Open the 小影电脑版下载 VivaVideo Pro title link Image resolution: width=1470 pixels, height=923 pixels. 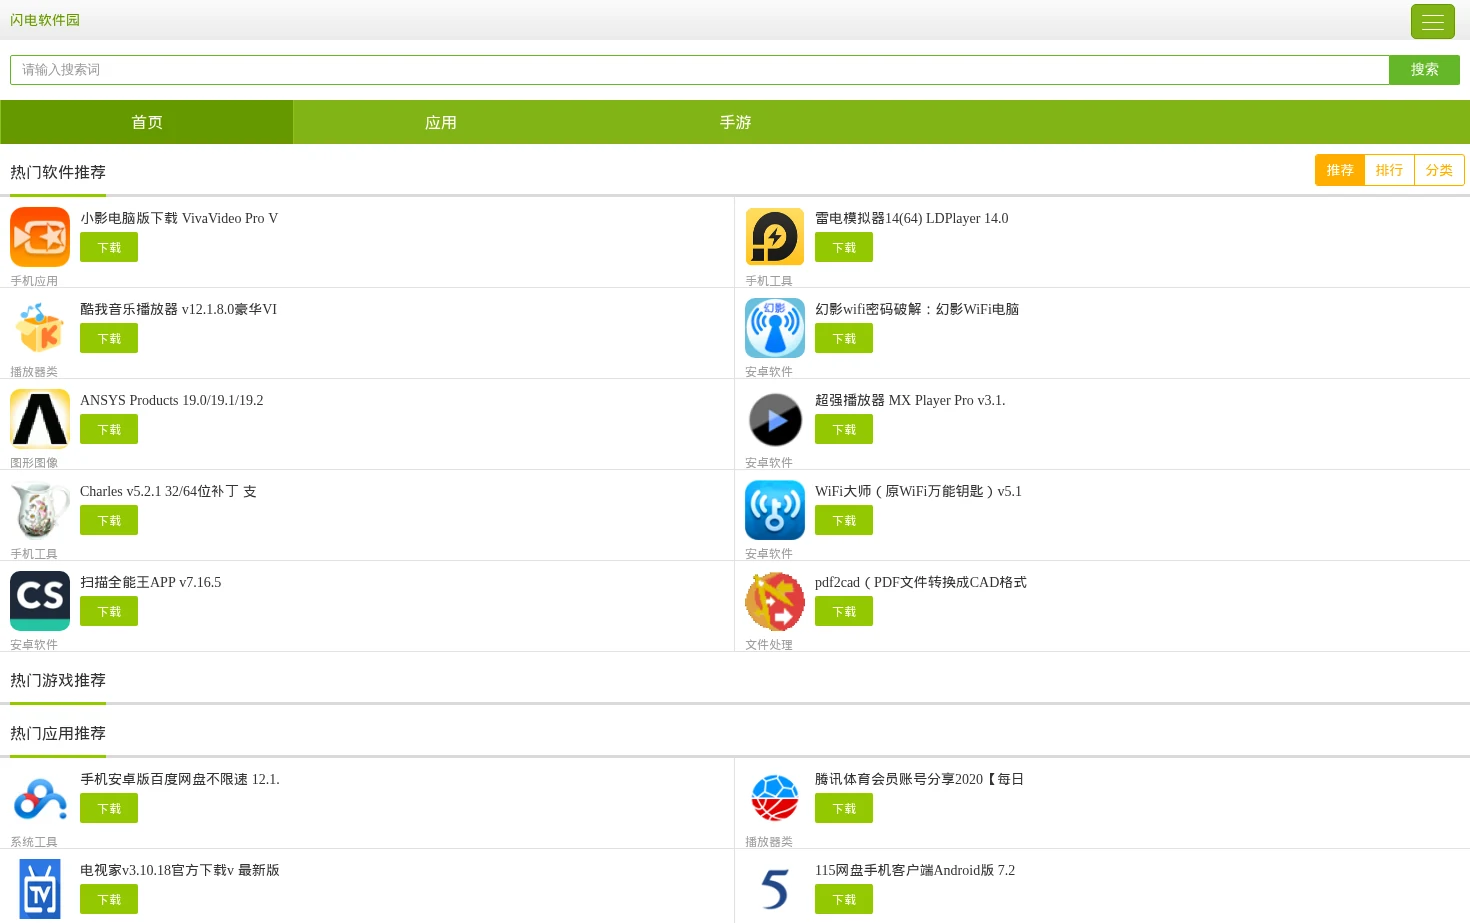[x=179, y=218]
